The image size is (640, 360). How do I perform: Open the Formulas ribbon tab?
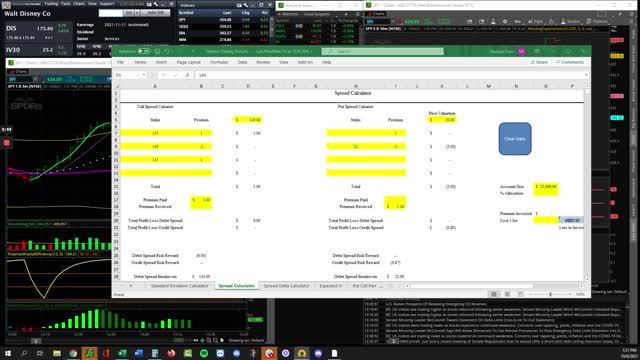coord(219,62)
